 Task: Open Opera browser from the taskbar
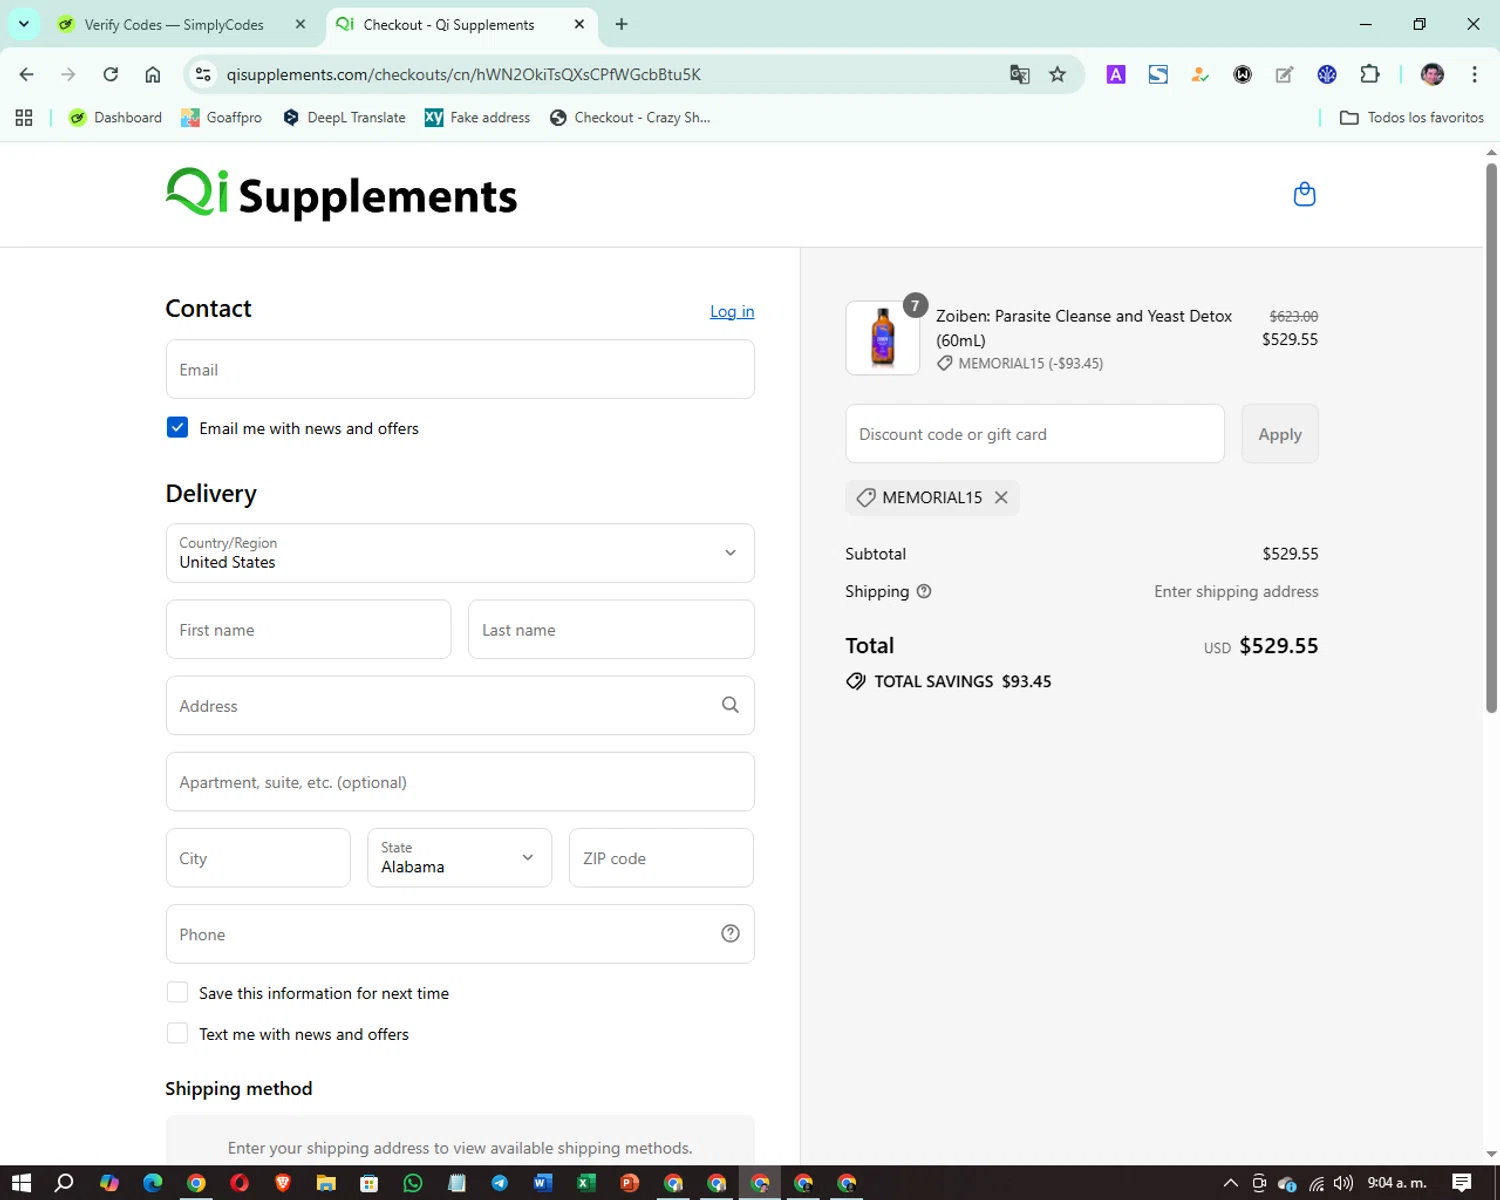pos(239,1183)
